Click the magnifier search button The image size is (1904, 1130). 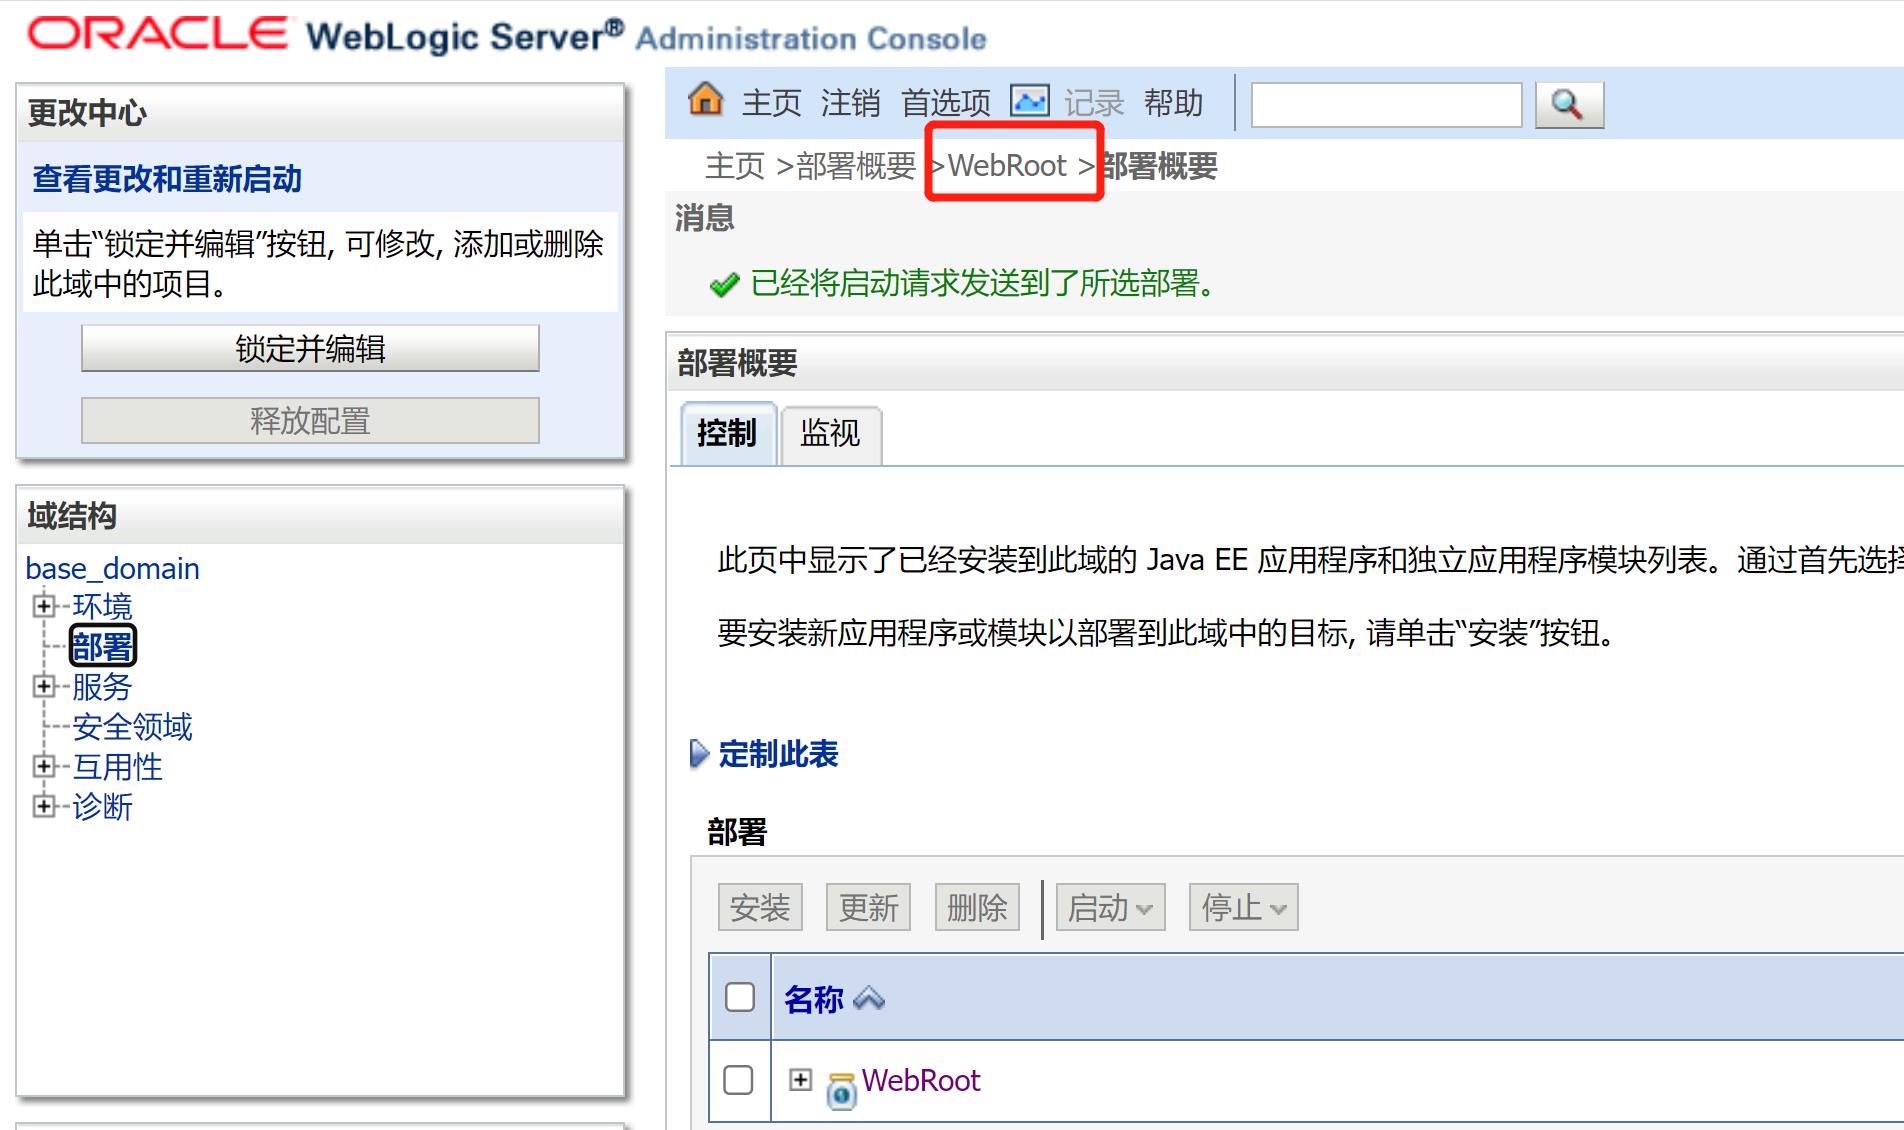pyautogui.click(x=1569, y=105)
